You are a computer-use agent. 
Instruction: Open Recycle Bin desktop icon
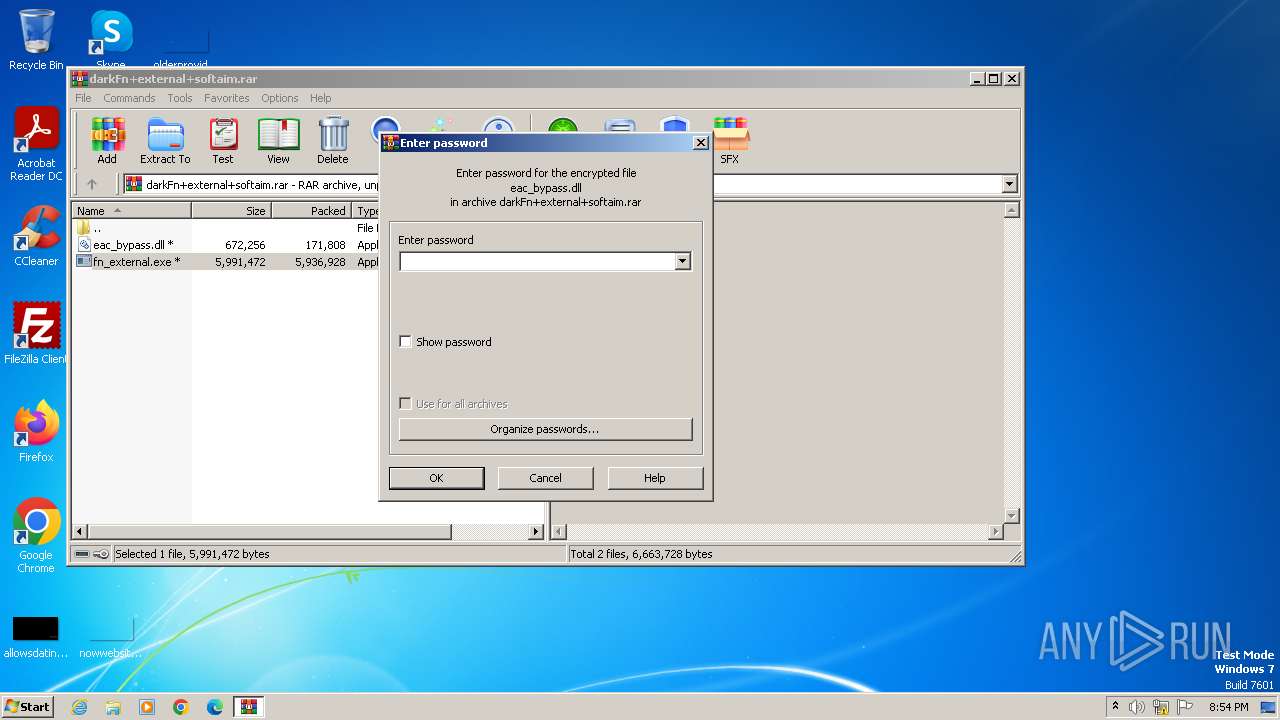pos(36,40)
